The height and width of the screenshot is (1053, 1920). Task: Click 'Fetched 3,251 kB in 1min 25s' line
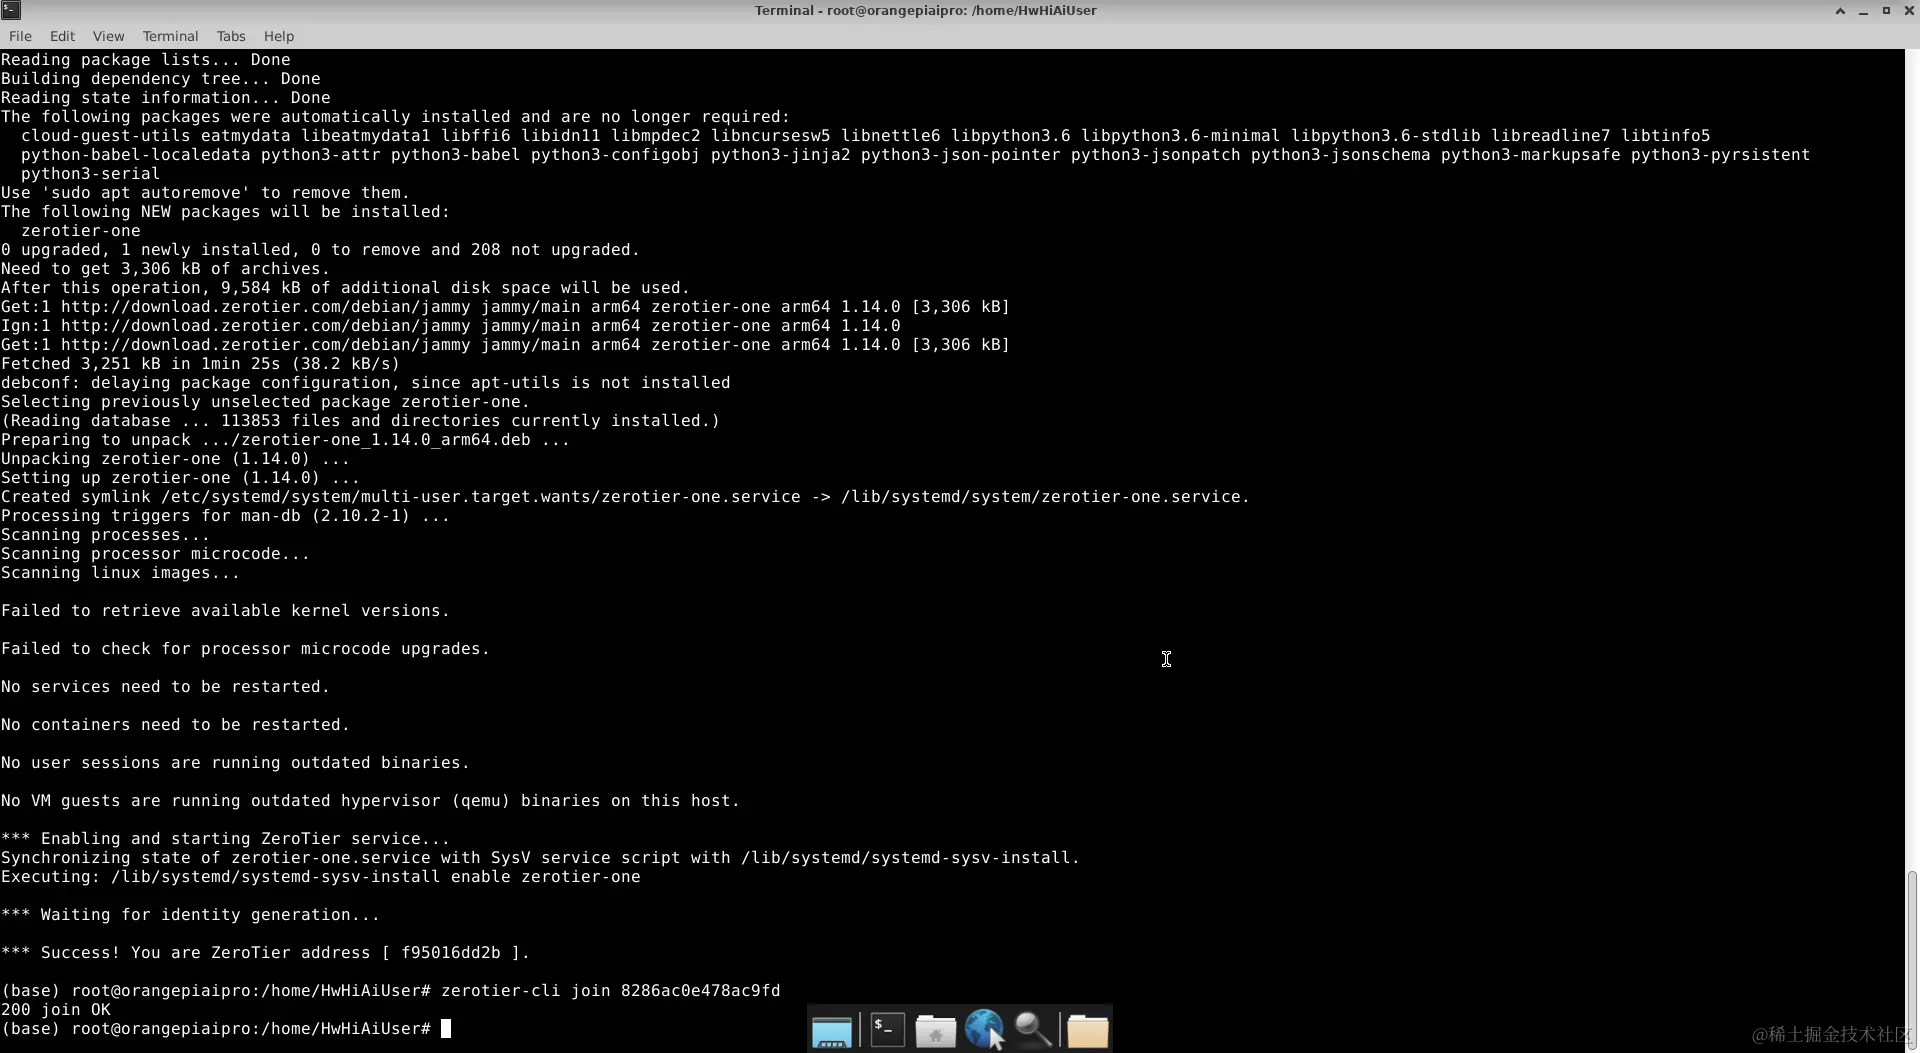point(200,364)
